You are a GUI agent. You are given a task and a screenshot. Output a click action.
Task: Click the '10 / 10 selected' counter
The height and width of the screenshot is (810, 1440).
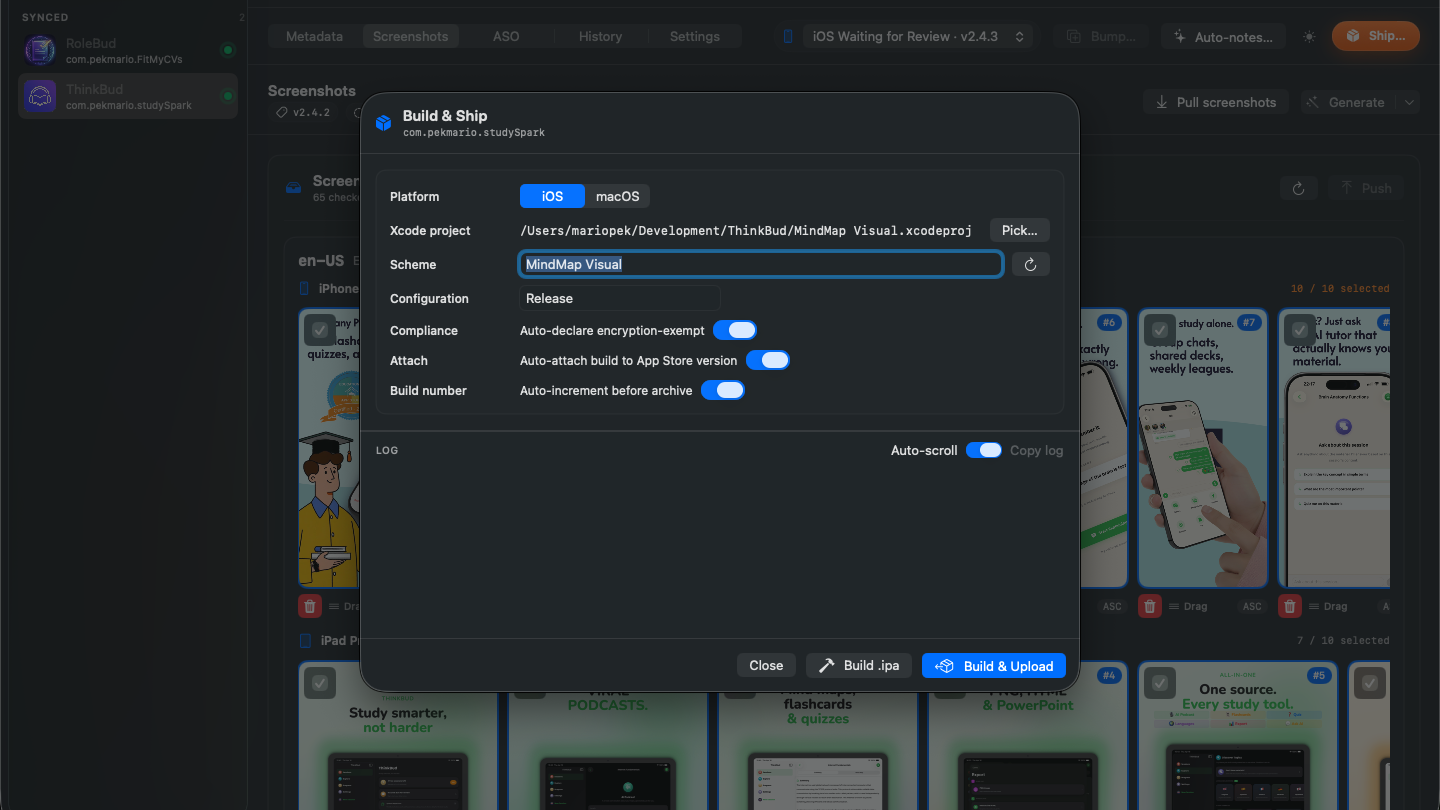point(1340,288)
